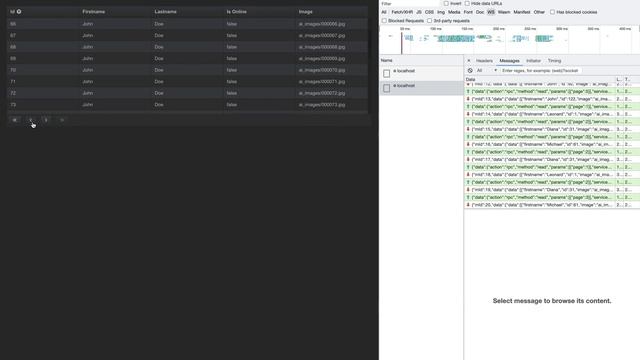640x360 pixels.
Task: Click image cell ai_images/000071.jpg
Action: (x=332, y=82)
